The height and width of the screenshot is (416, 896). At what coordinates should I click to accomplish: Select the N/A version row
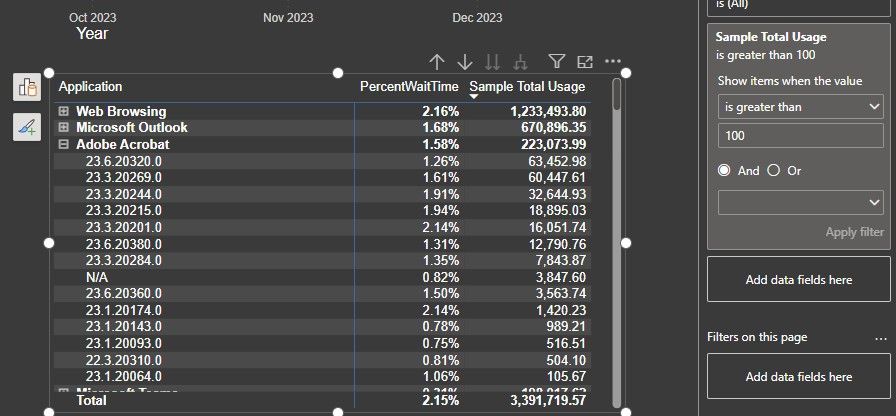[x=322, y=278]
